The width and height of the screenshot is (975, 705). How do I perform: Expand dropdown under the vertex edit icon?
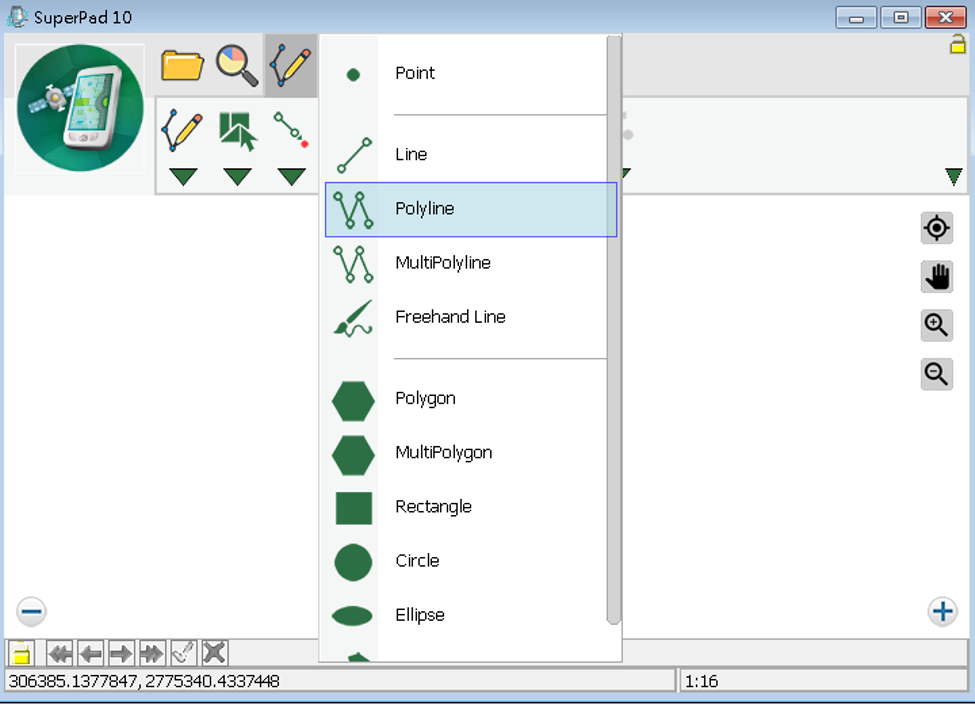click(x=292, y=177)
